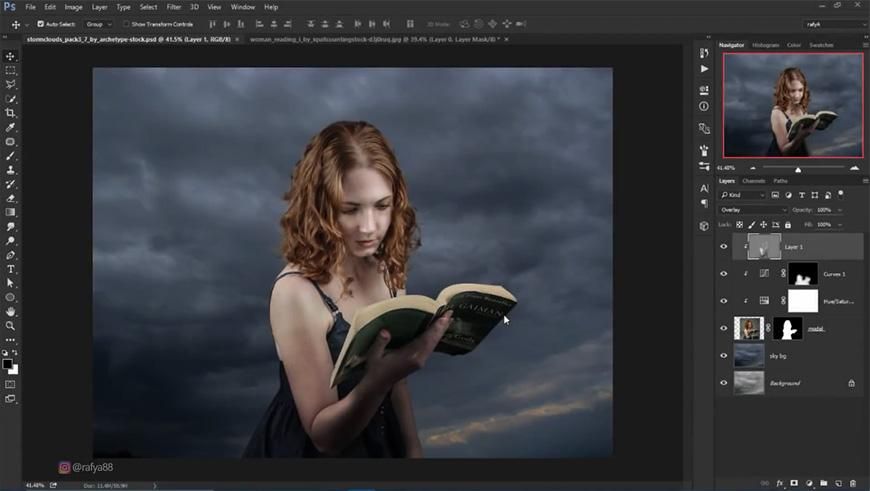The width and height of the screenshot is (870, 491).
Task: Hide the sky bg layer
Action: coord(724,355)
